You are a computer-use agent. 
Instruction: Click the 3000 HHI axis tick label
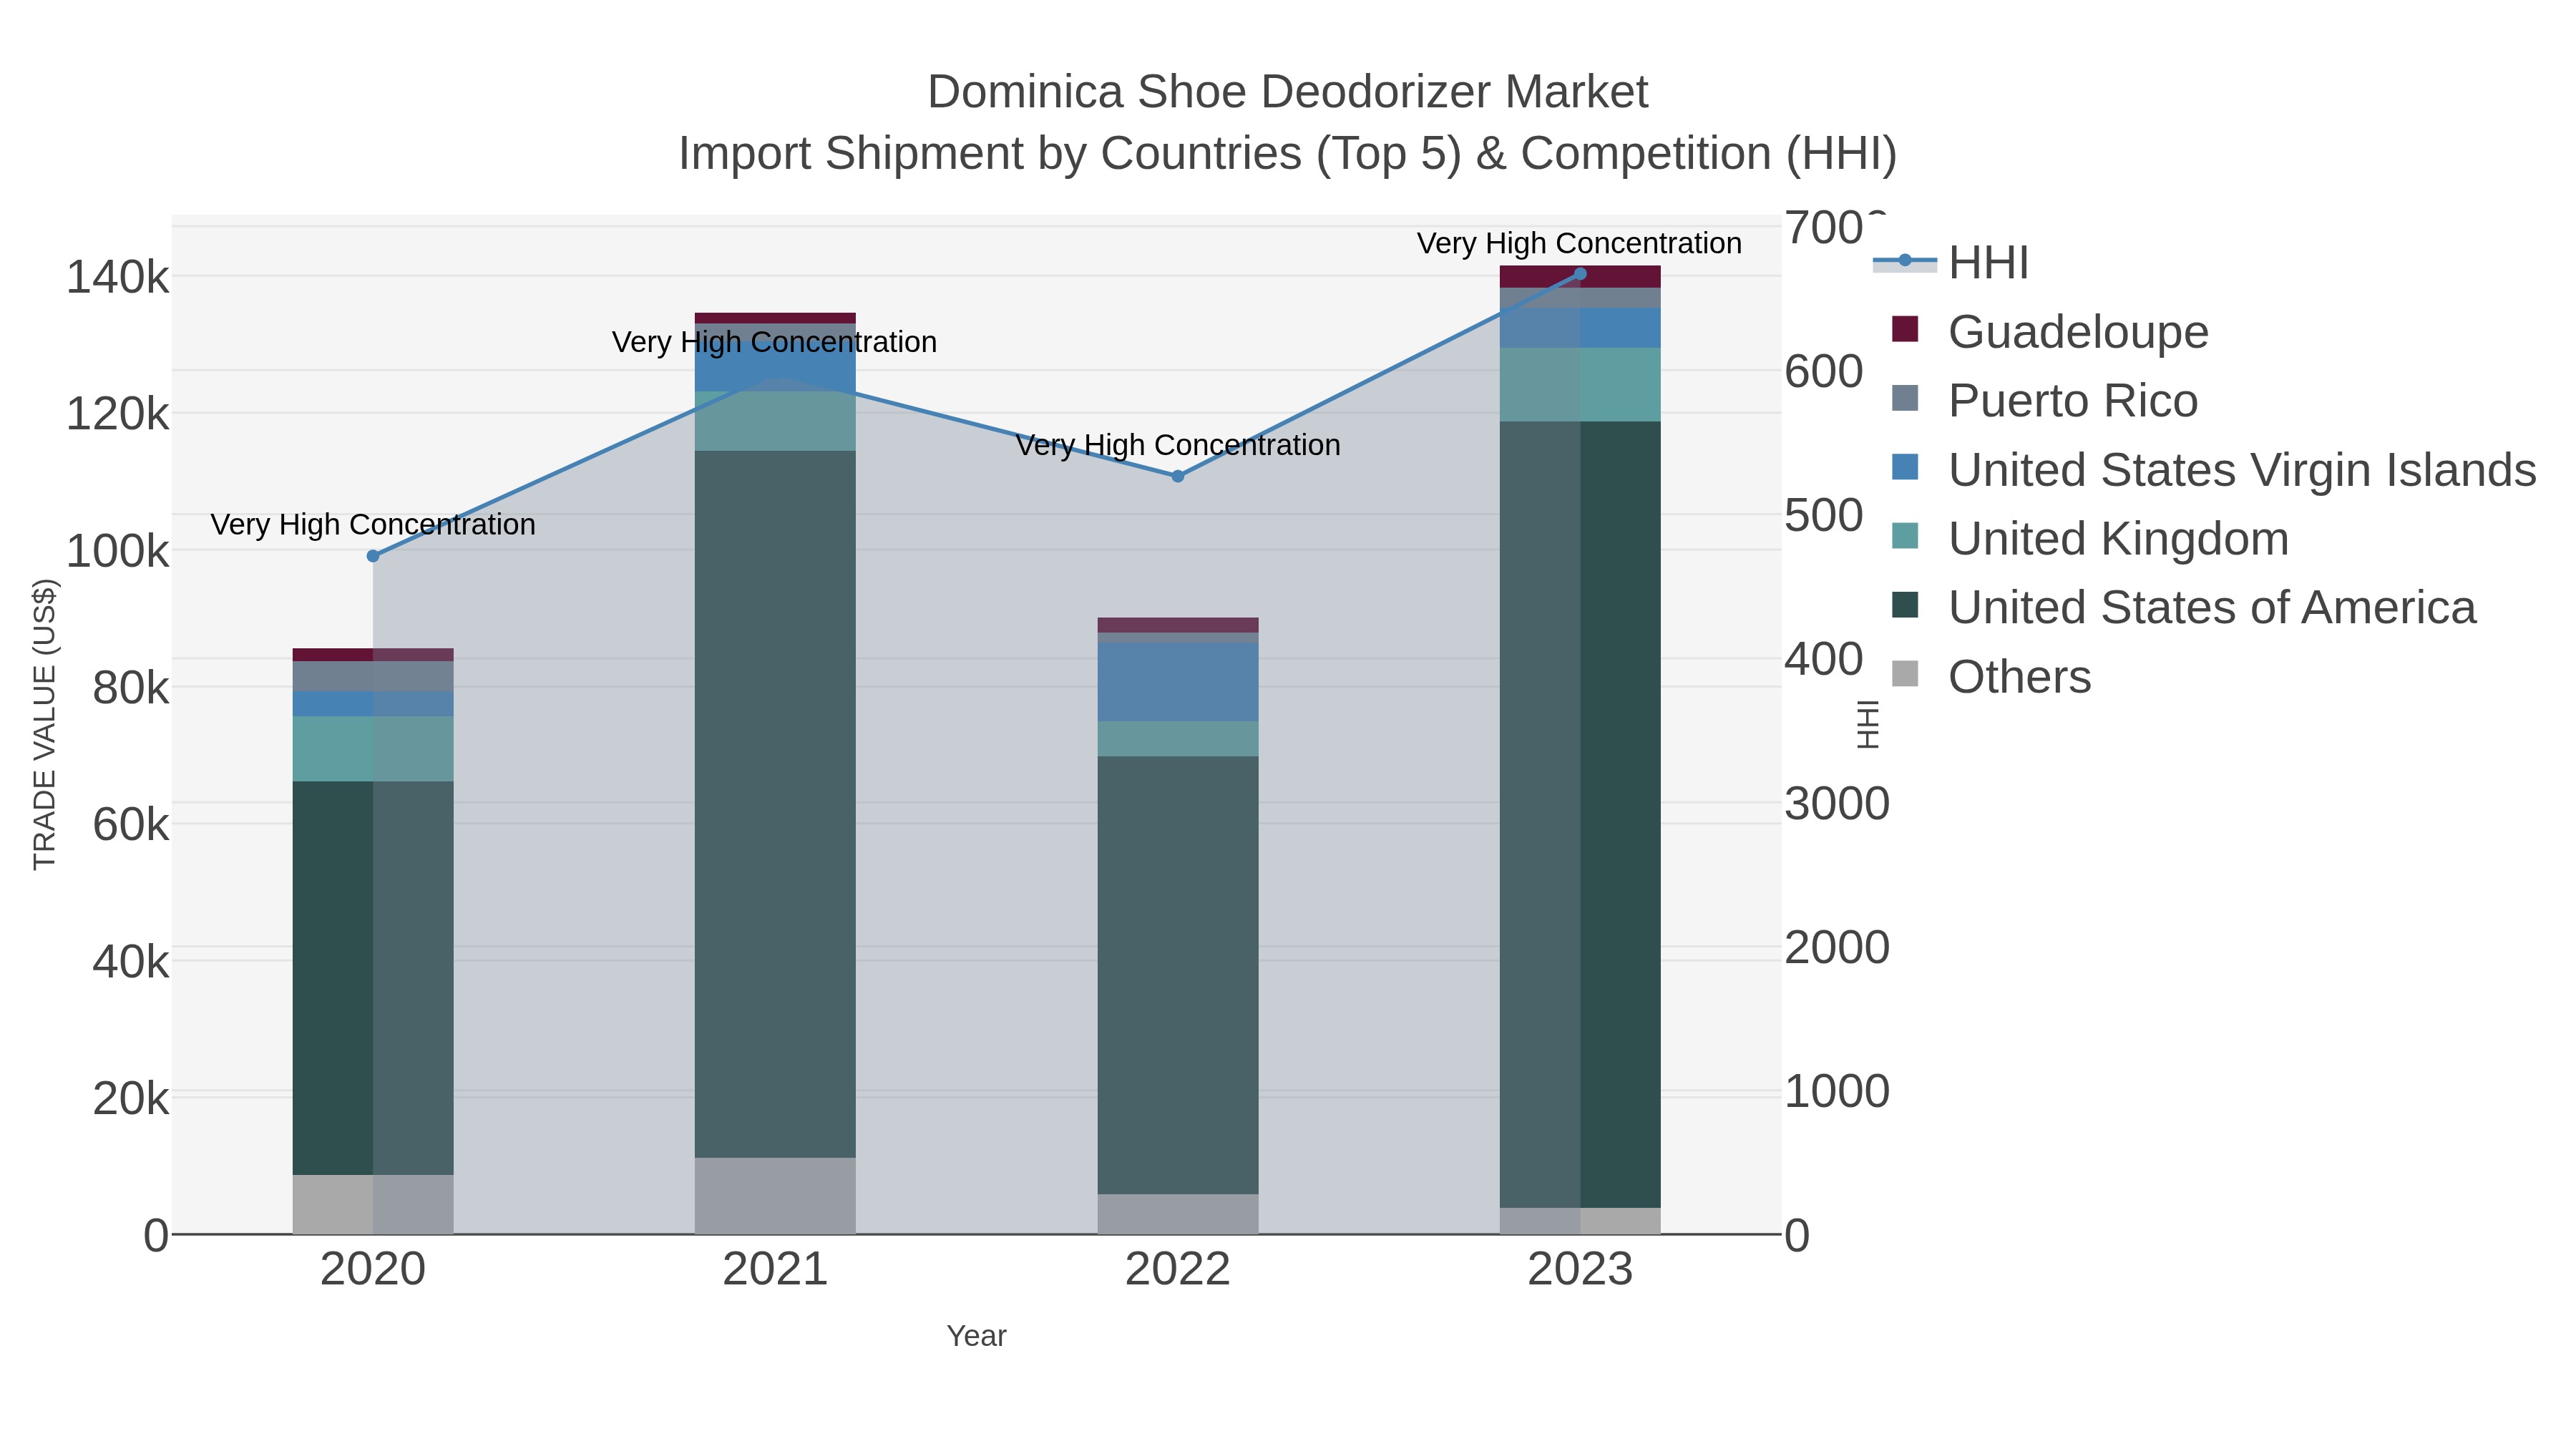pyautogui.click(x=1837, y=804)
